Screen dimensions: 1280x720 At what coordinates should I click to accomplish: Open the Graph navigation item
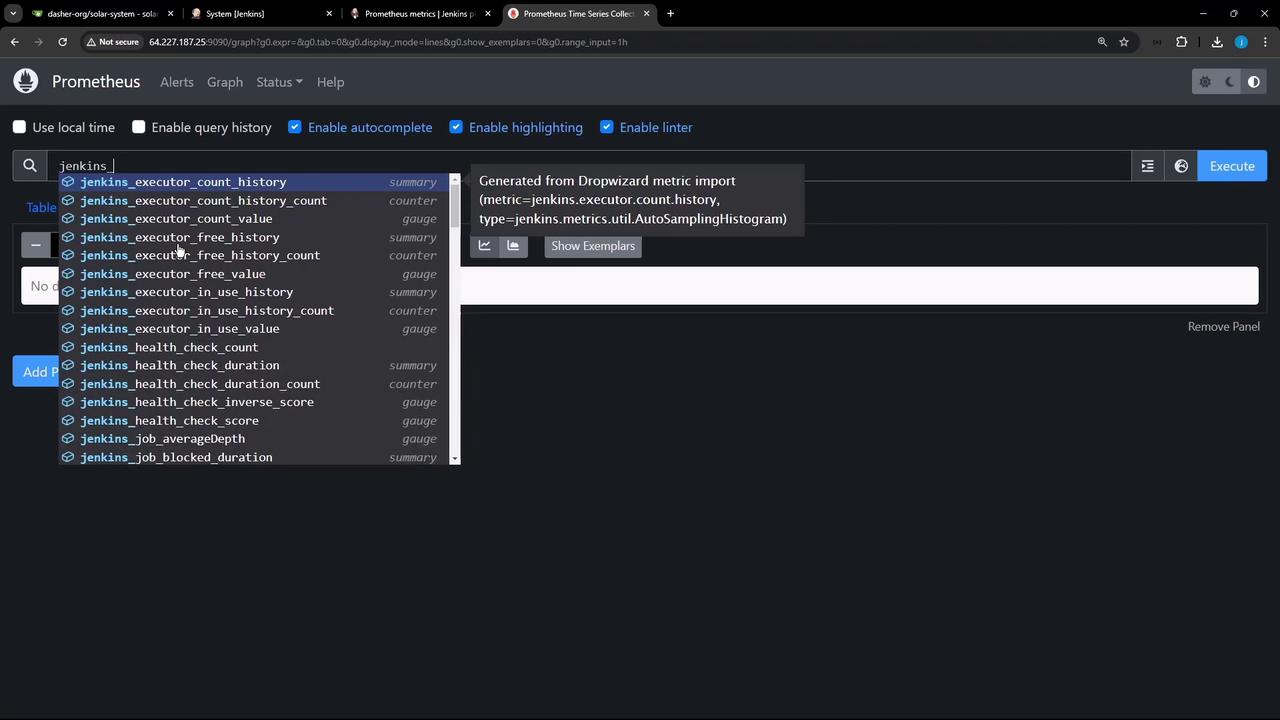[225, 82]
